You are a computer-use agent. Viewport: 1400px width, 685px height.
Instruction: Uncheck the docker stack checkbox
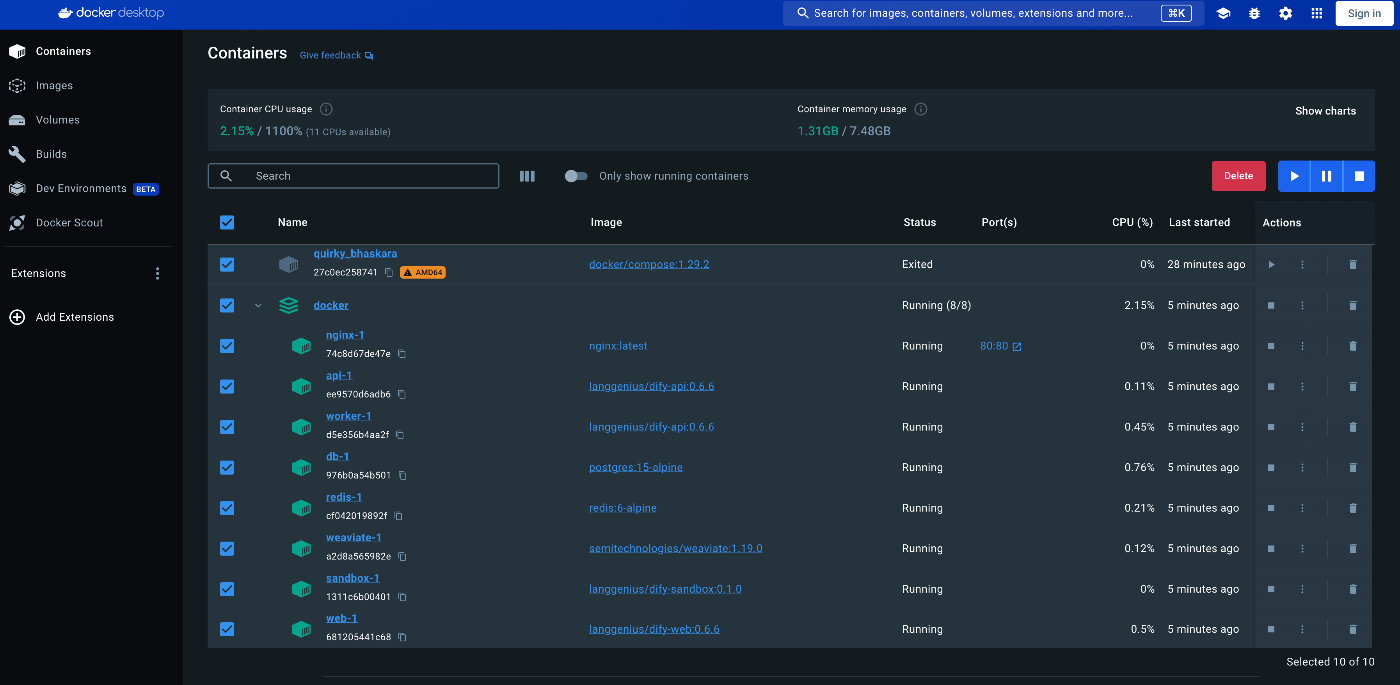coord(227,305)
